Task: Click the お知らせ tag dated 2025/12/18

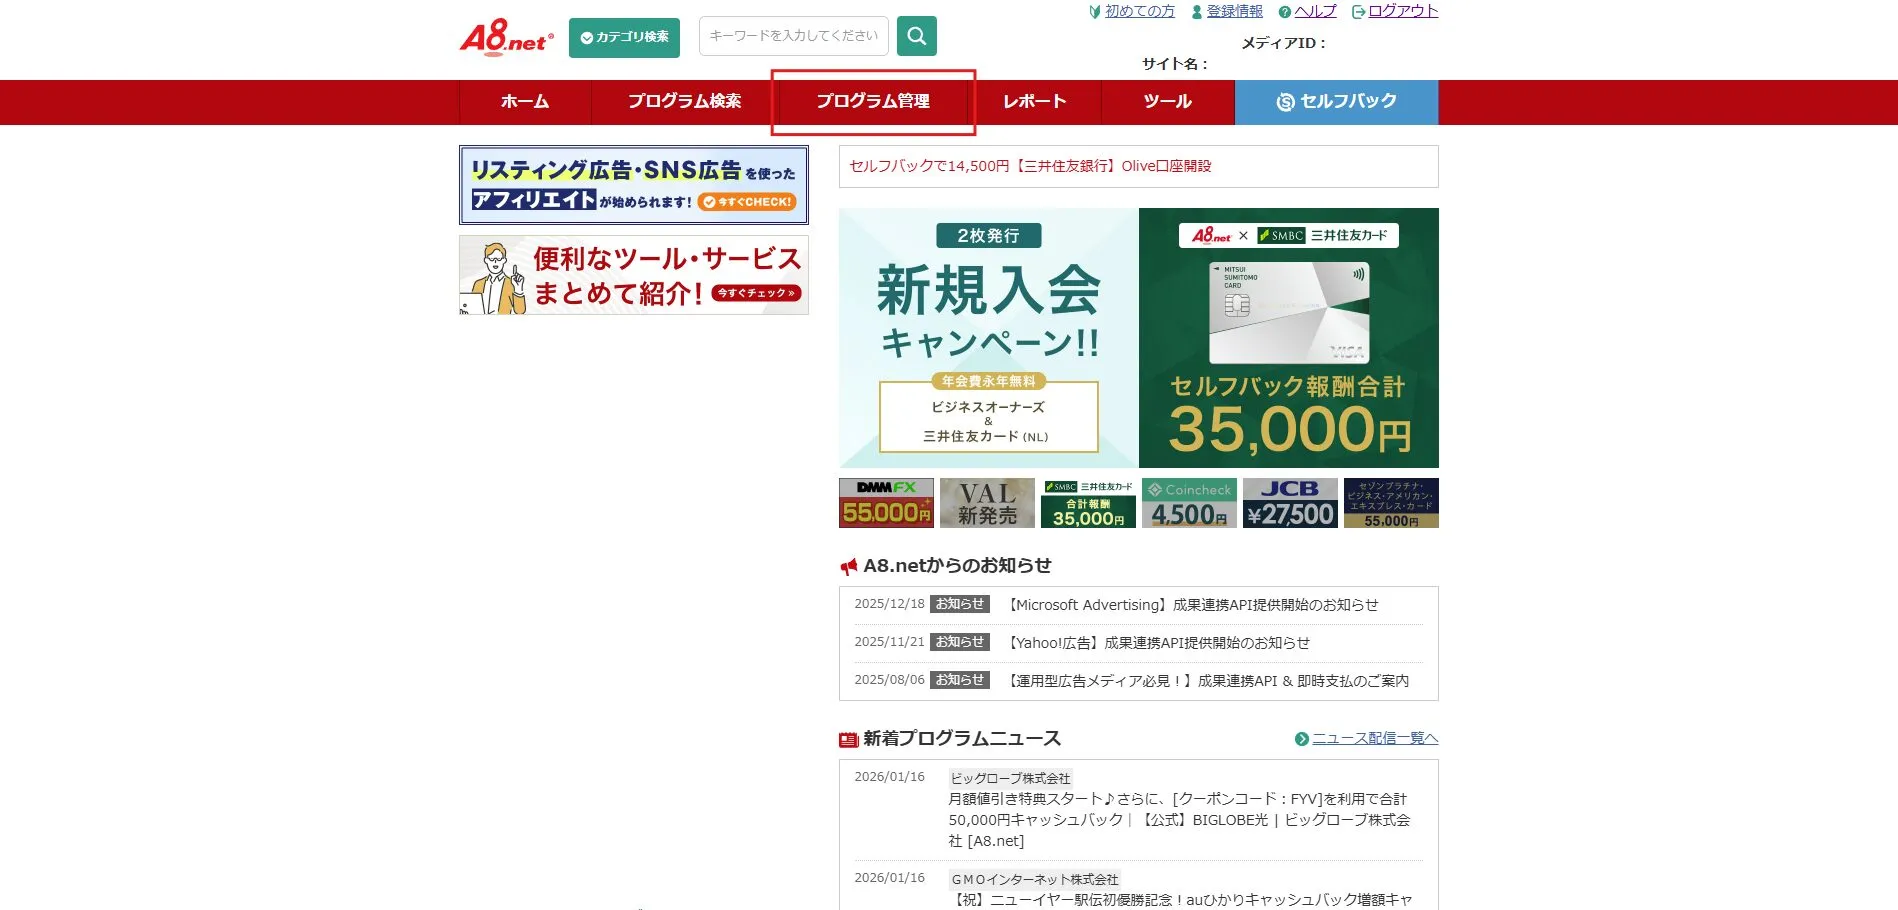Action: (x=960, y=604)
